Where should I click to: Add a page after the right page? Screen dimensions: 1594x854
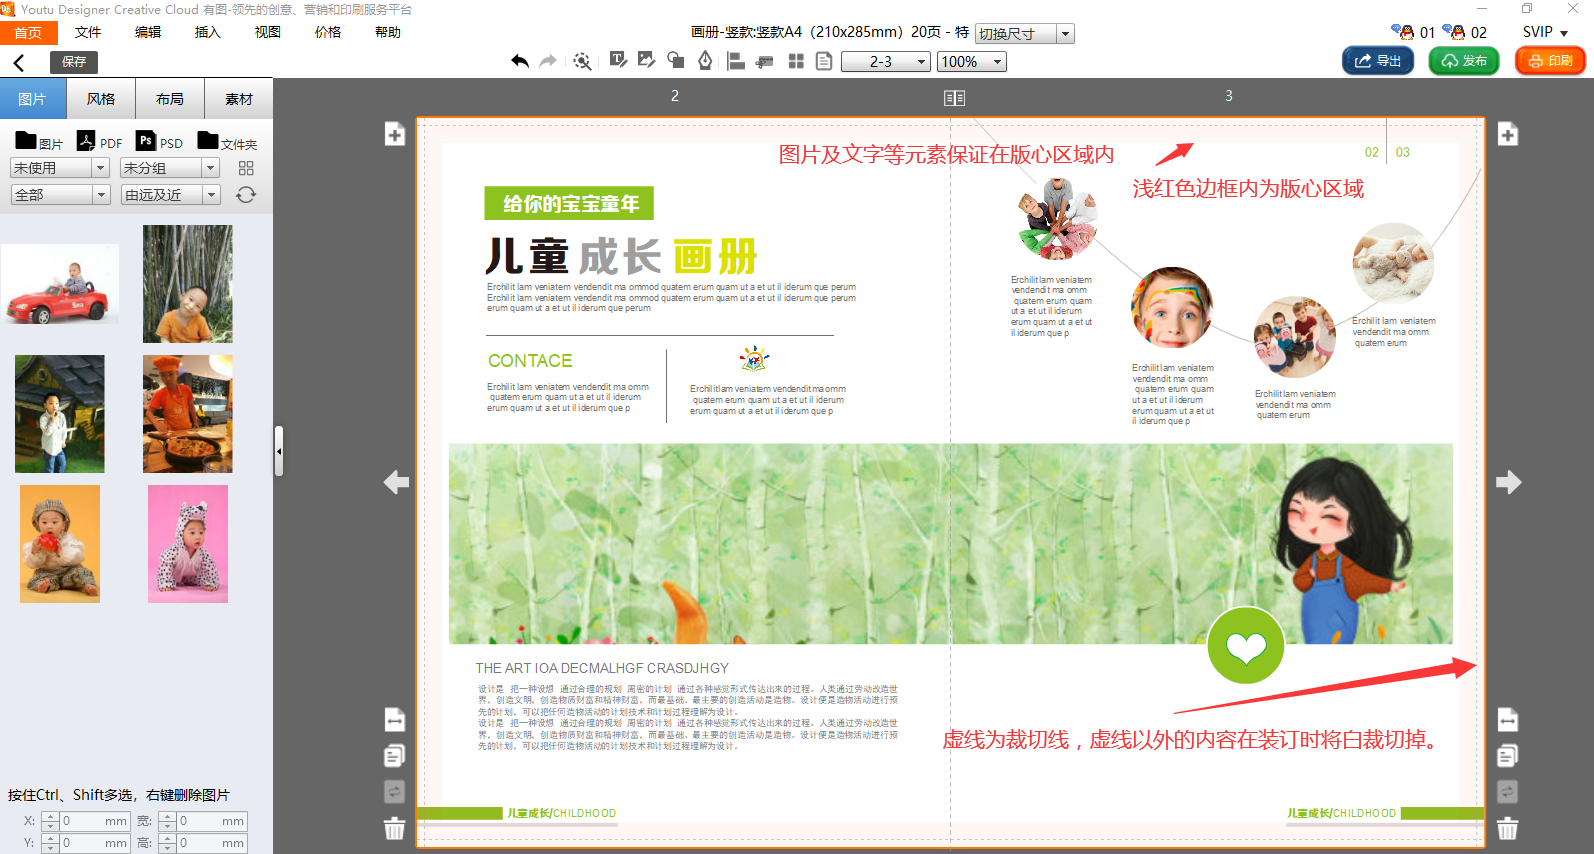tap(1507, 135)
